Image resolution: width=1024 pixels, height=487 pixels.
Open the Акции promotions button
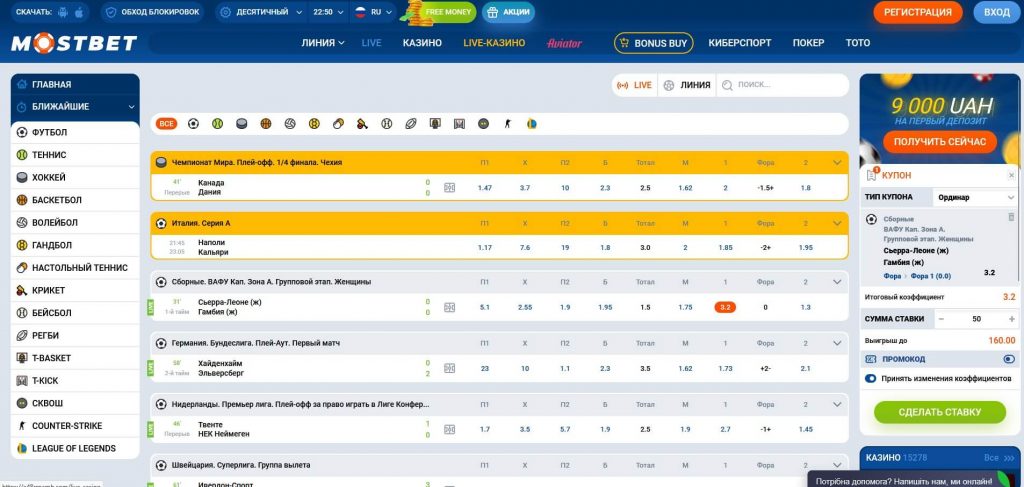coord(508,12)
